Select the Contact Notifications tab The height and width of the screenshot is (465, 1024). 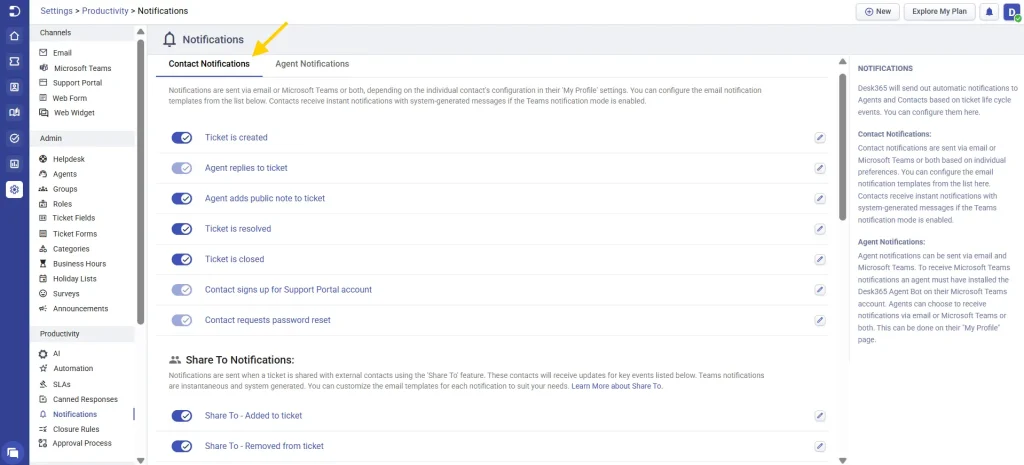pos(209,64)
